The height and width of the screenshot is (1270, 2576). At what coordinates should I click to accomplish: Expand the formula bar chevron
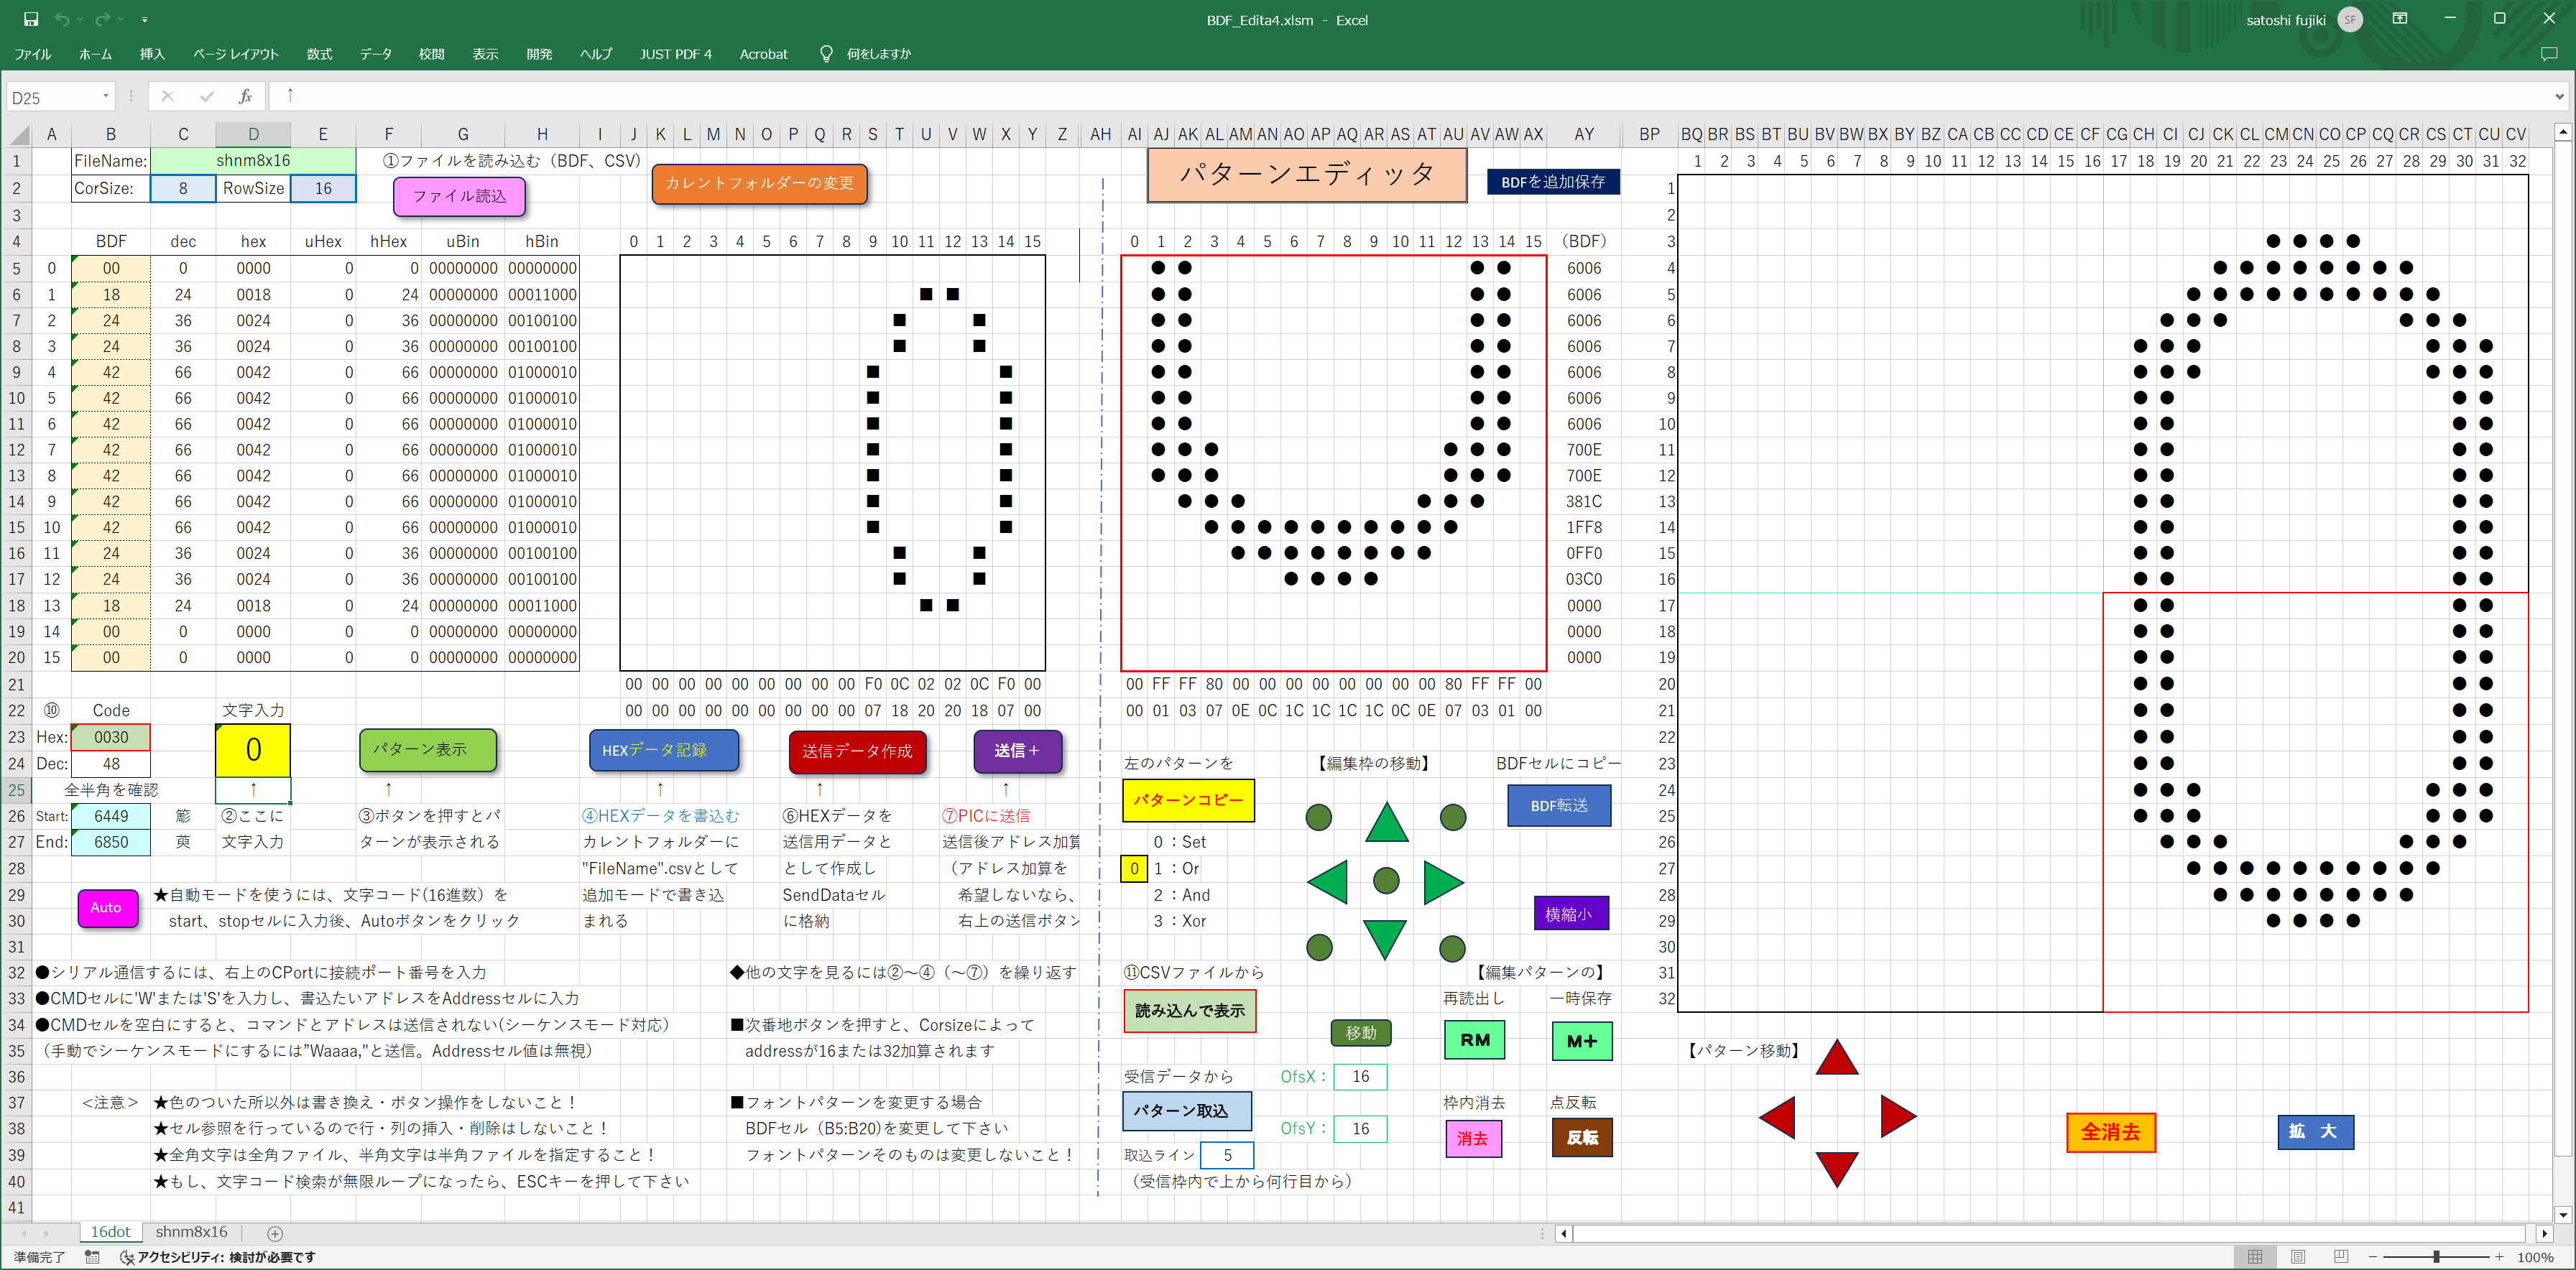click(2560, 97)
